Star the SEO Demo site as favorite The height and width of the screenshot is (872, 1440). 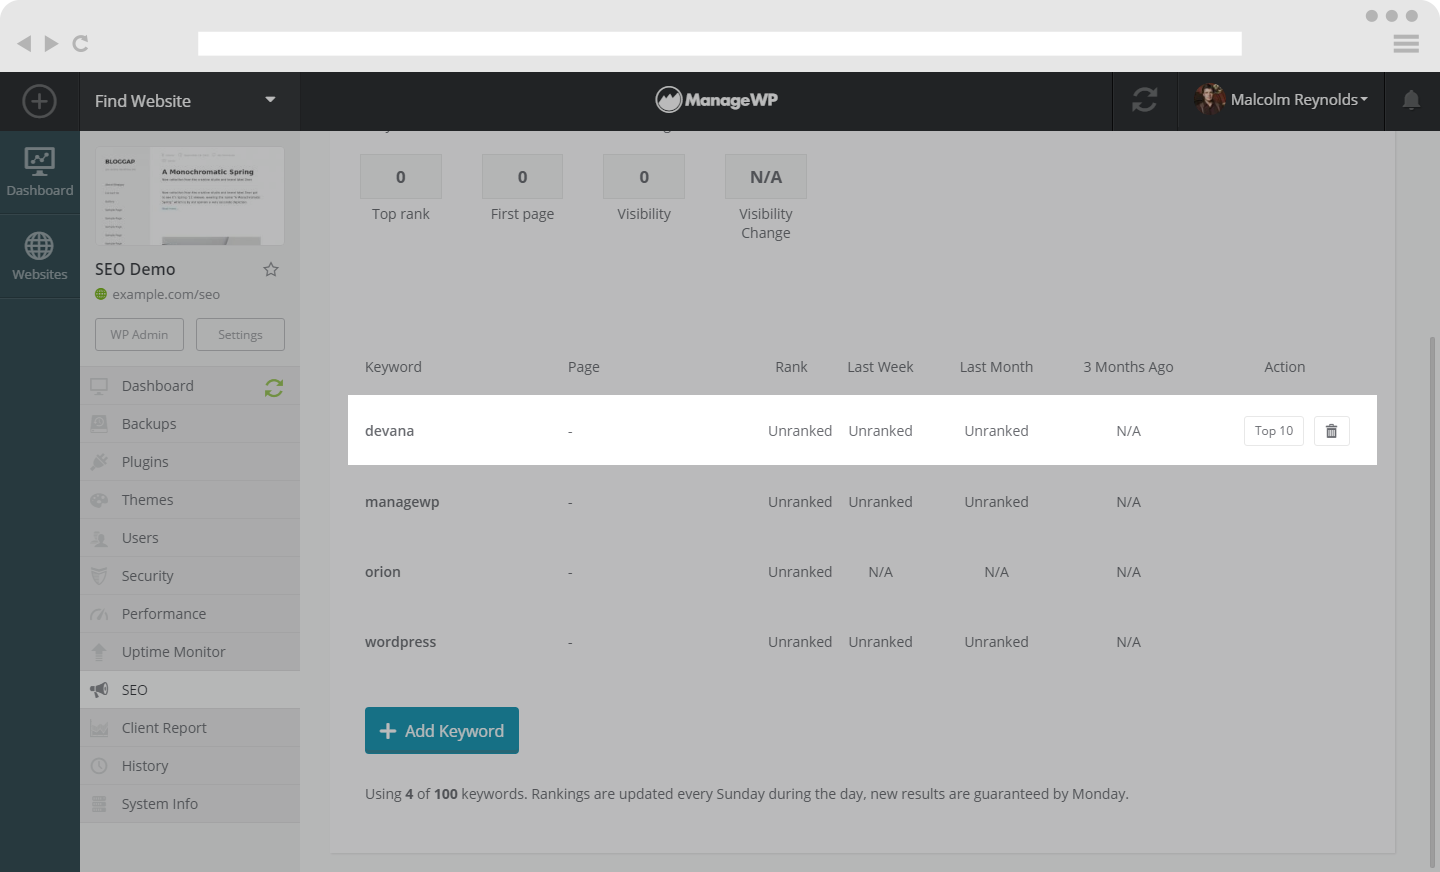(x=271, y=269)
